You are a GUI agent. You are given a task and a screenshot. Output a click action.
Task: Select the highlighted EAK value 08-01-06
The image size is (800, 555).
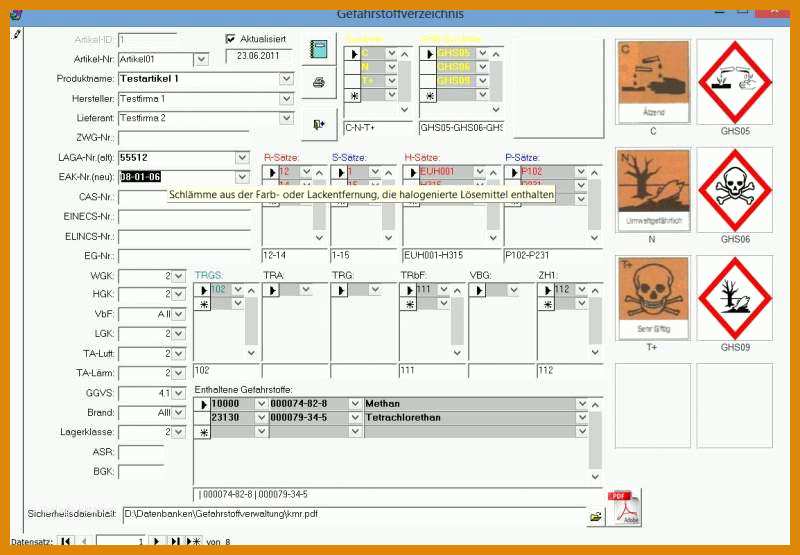[x=140, y=177]
